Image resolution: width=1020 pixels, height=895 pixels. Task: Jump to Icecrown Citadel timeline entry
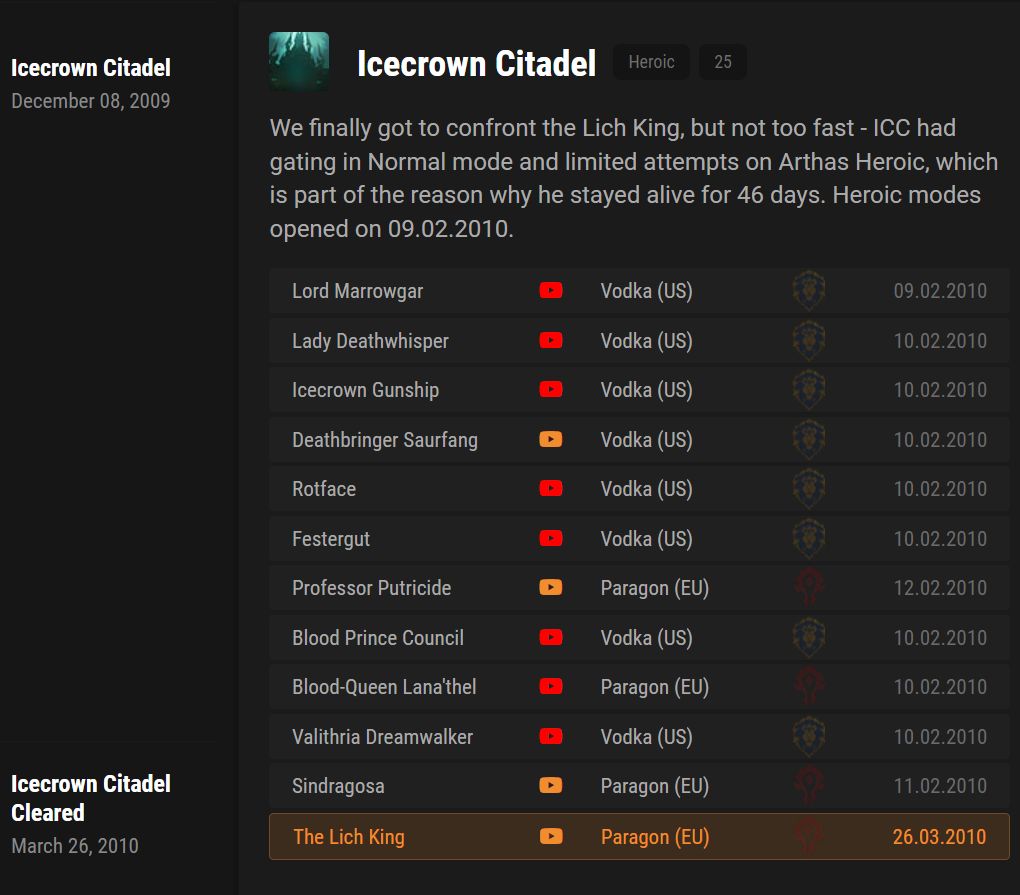(x=91, y=68)
